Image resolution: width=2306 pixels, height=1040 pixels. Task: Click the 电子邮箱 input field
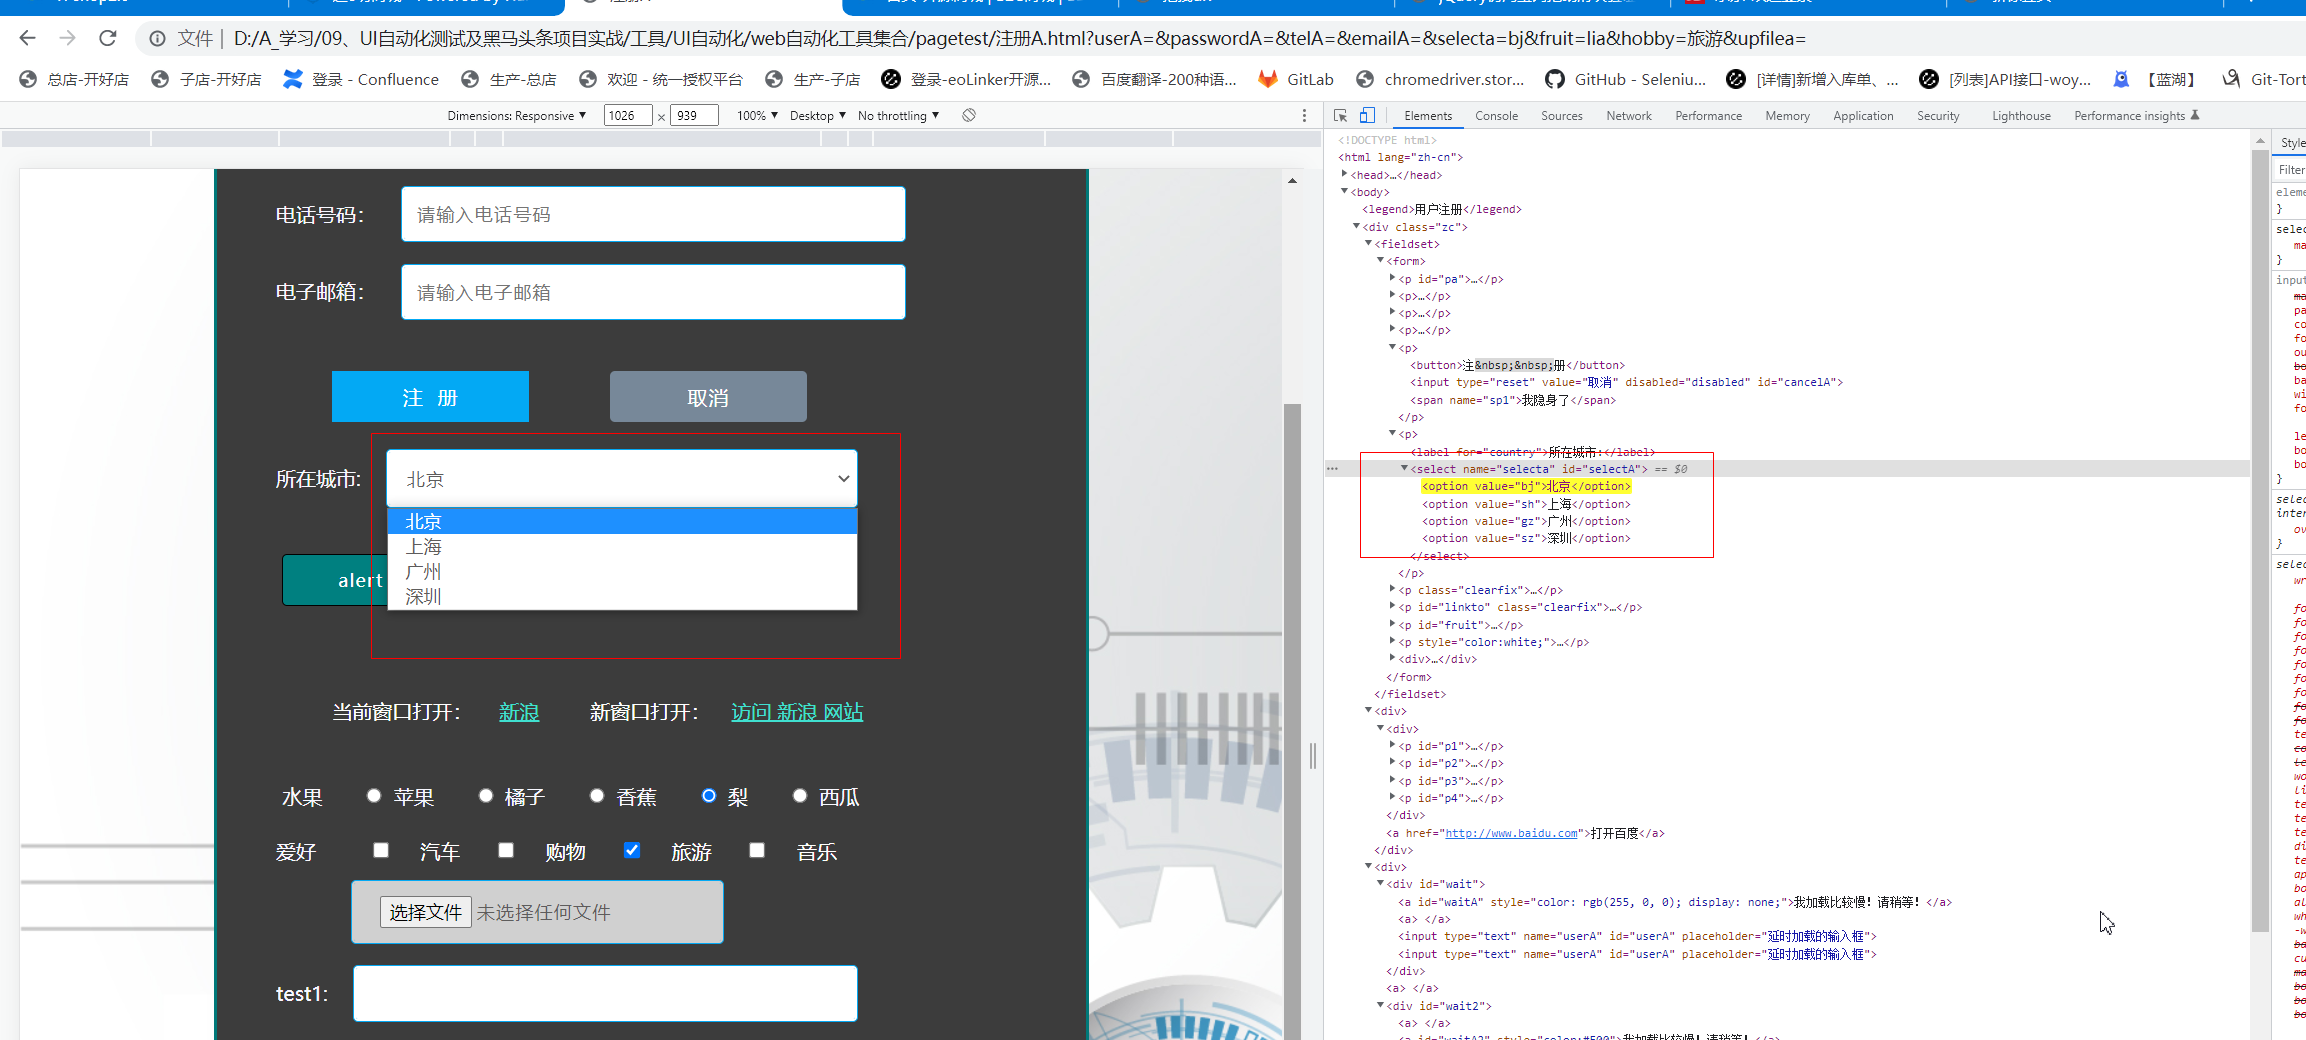pyautogui.click(x=653, y=292)
